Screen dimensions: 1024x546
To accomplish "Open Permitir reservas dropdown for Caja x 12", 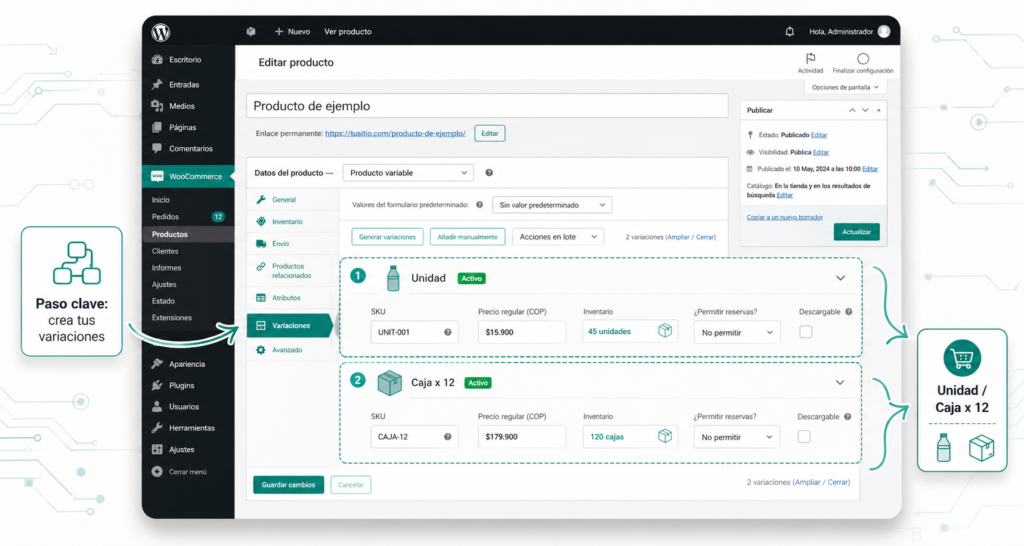I will (737, 437).
